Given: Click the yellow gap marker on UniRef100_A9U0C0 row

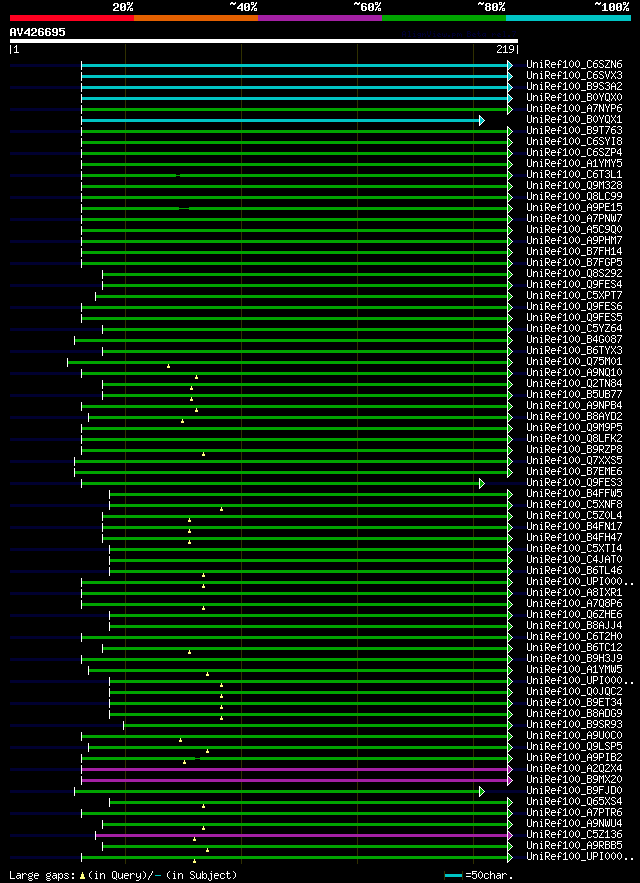Looking at the screenshot, I should pos(180,740).
